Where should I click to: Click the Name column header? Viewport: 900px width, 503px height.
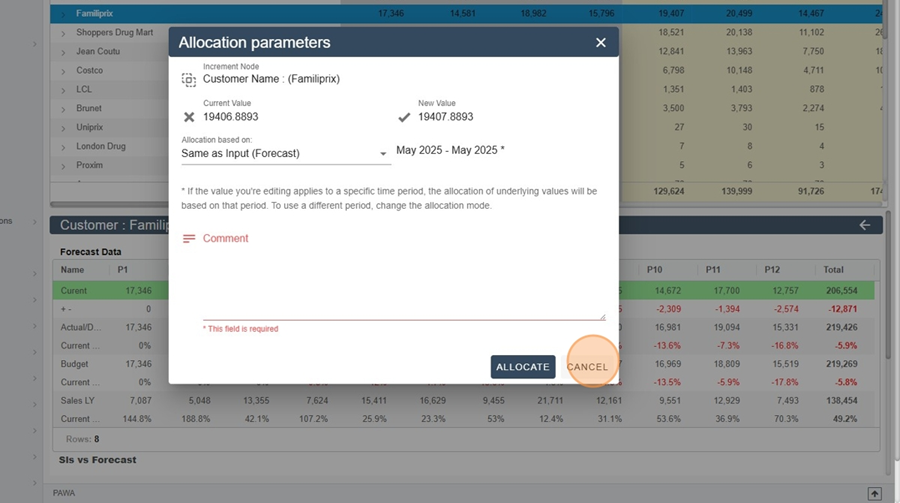pos(72,269)
